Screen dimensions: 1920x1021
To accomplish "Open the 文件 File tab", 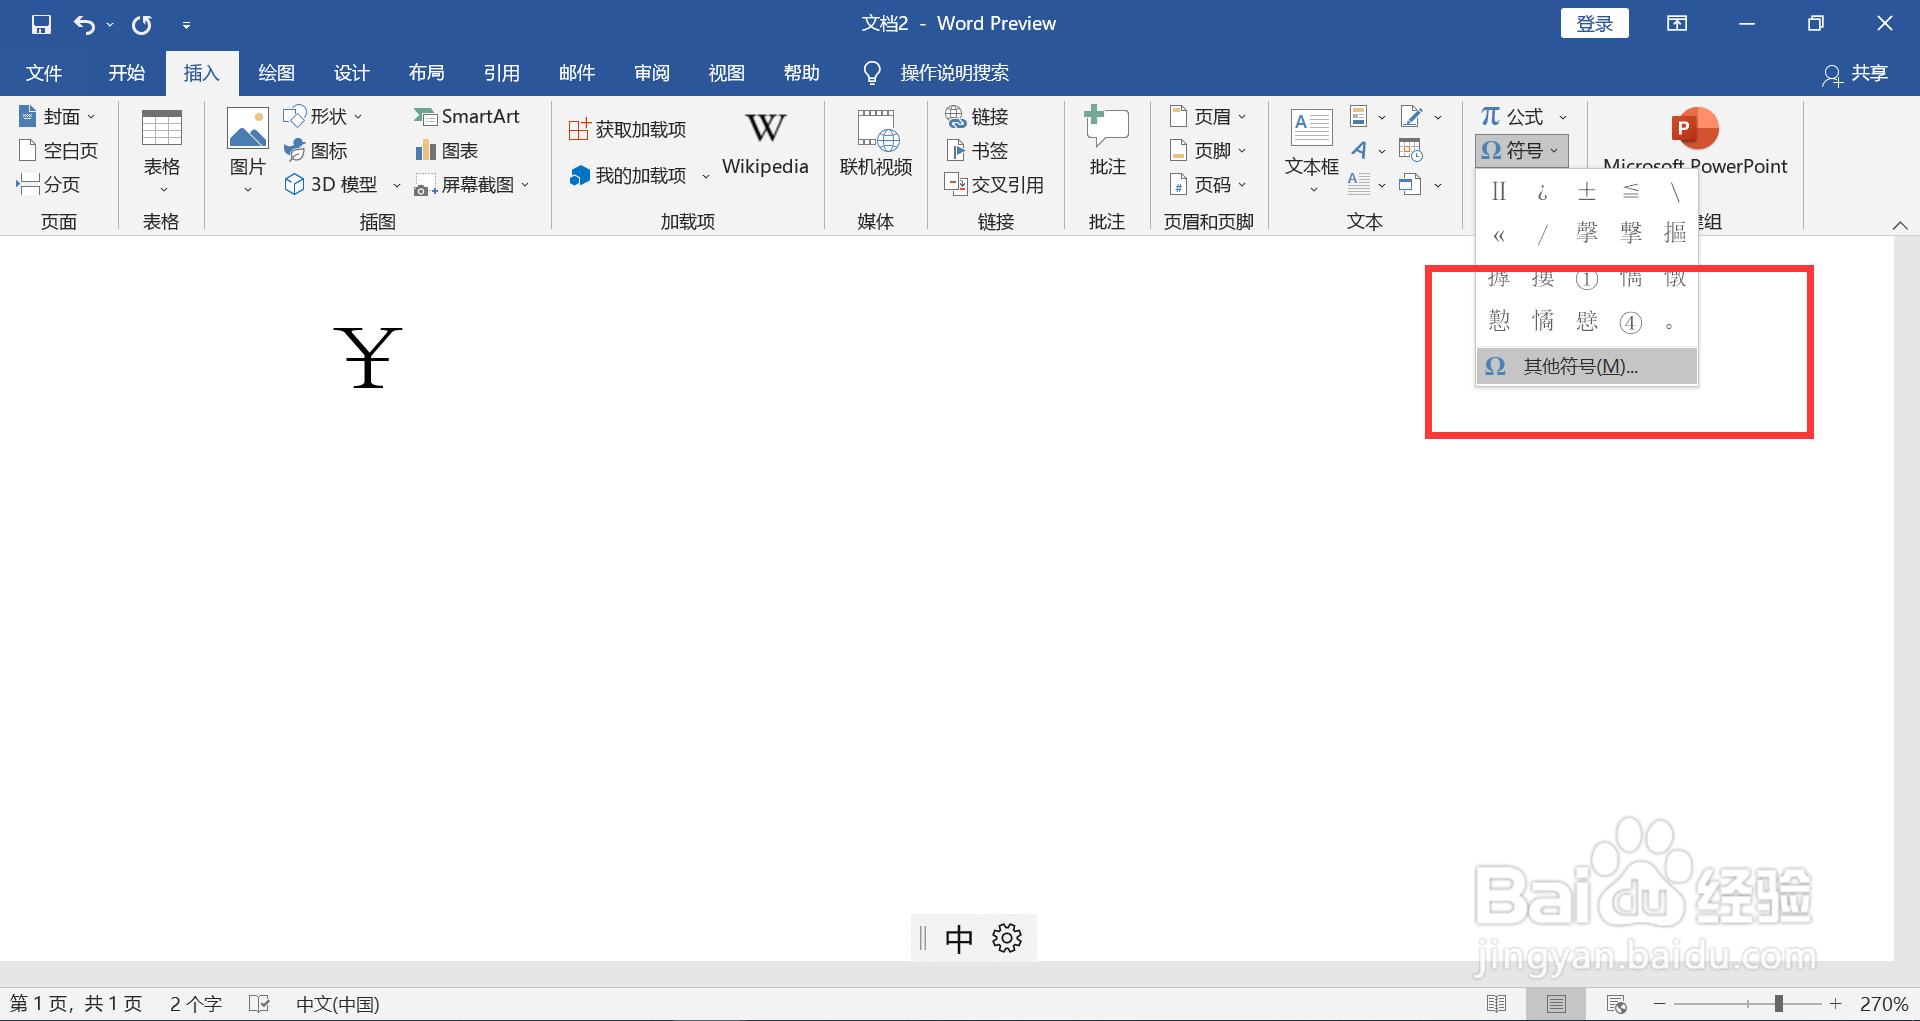I will pos(44,73).
